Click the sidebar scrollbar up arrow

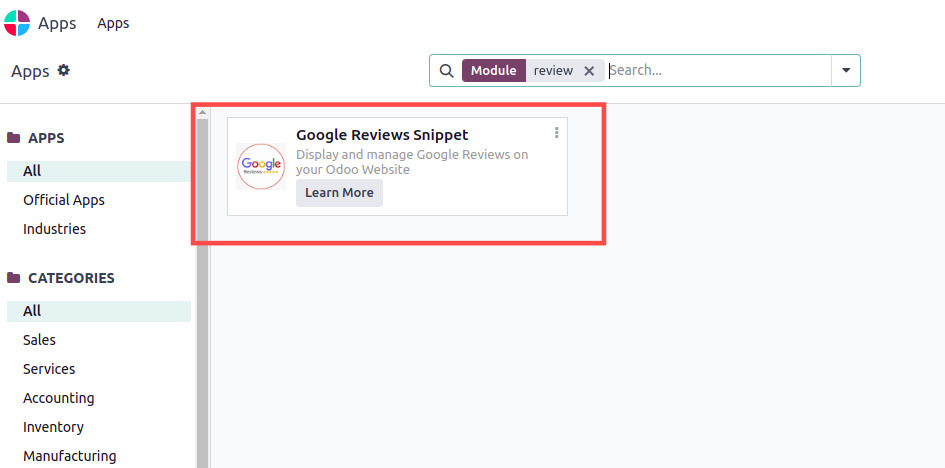tap(202, 113)
